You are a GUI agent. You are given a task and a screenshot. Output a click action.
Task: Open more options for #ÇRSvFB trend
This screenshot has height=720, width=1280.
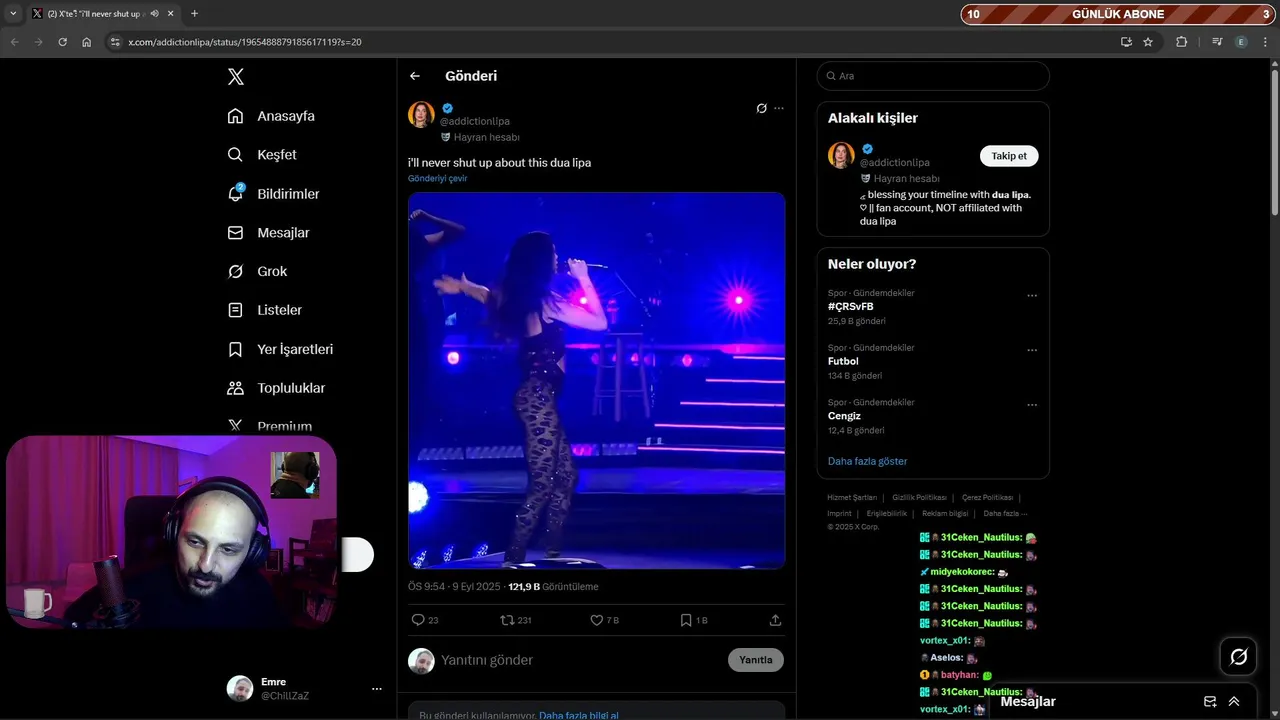(x=1032, y=295)
